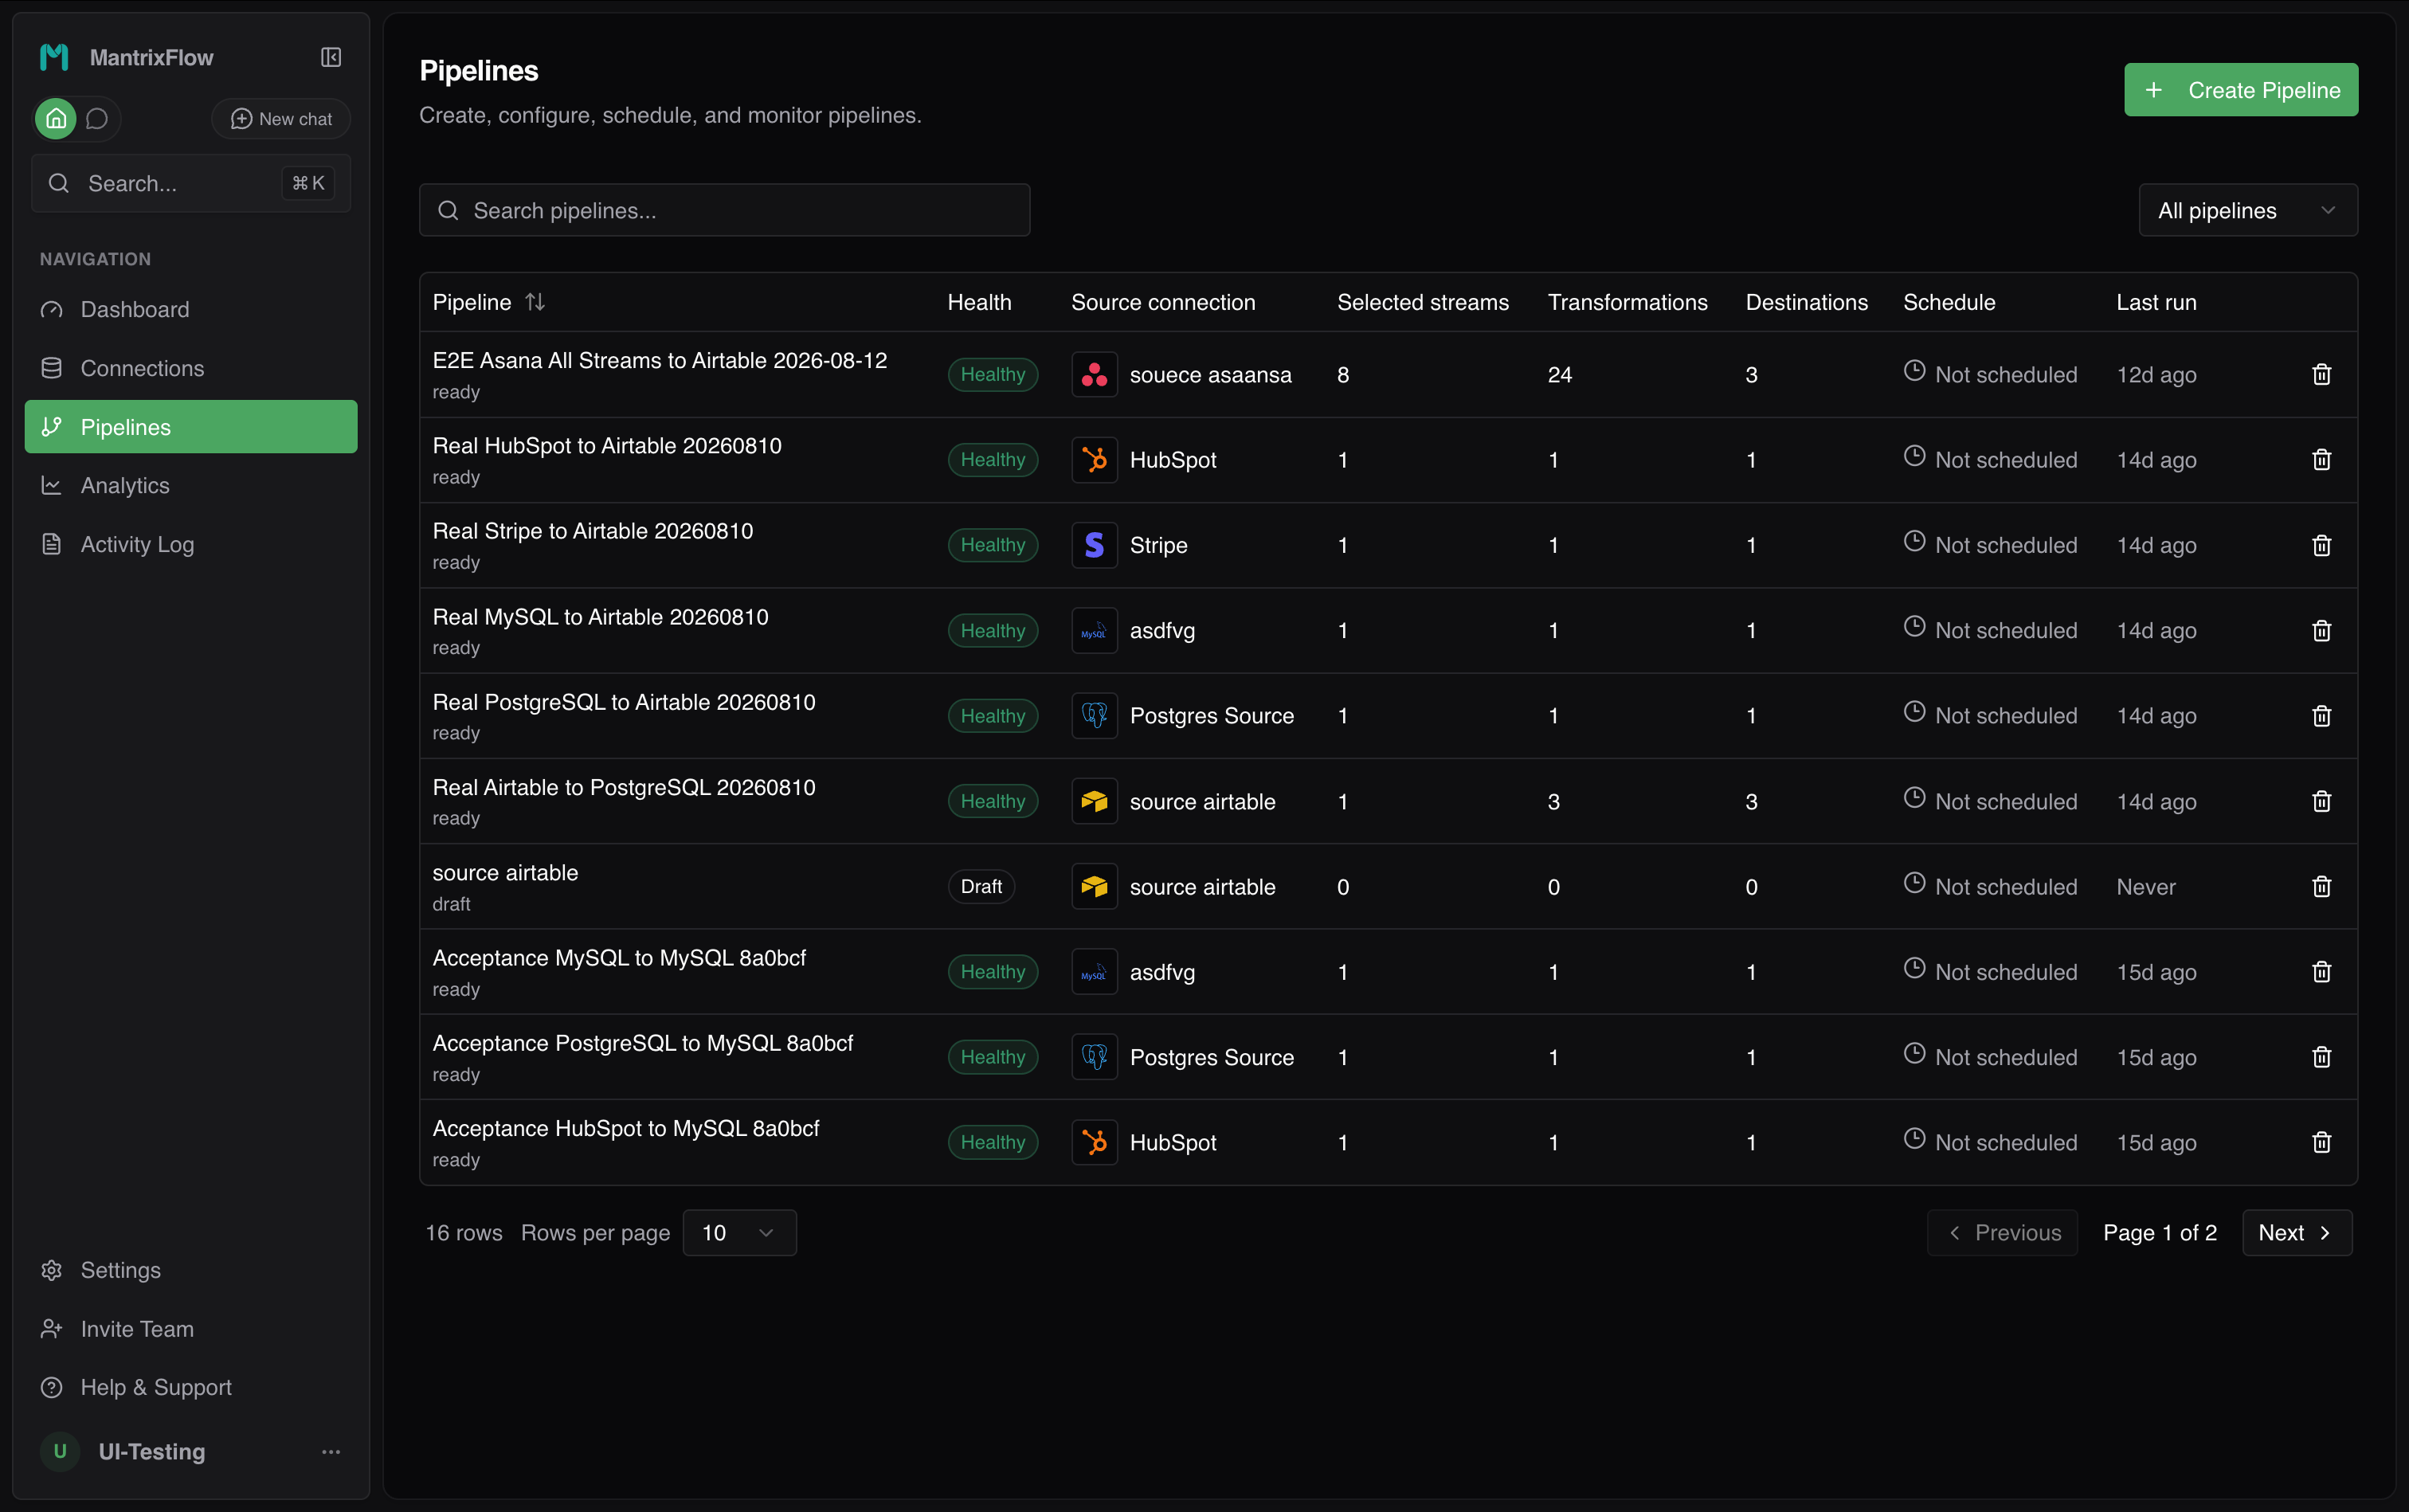Click the UI-Testing user avatar
Viewport: 2409px width, 1512px height.
pos(60,1451)
